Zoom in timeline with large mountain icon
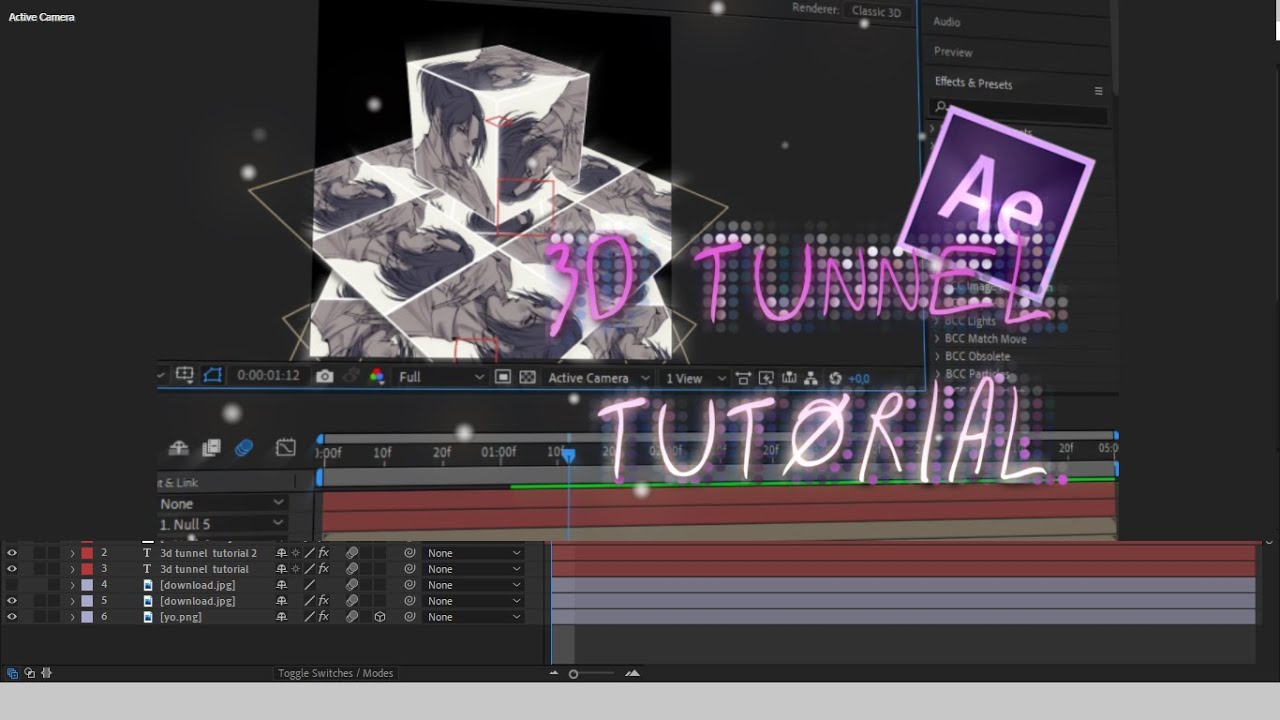Viewport: 1280px width, 720px height. 632,673
